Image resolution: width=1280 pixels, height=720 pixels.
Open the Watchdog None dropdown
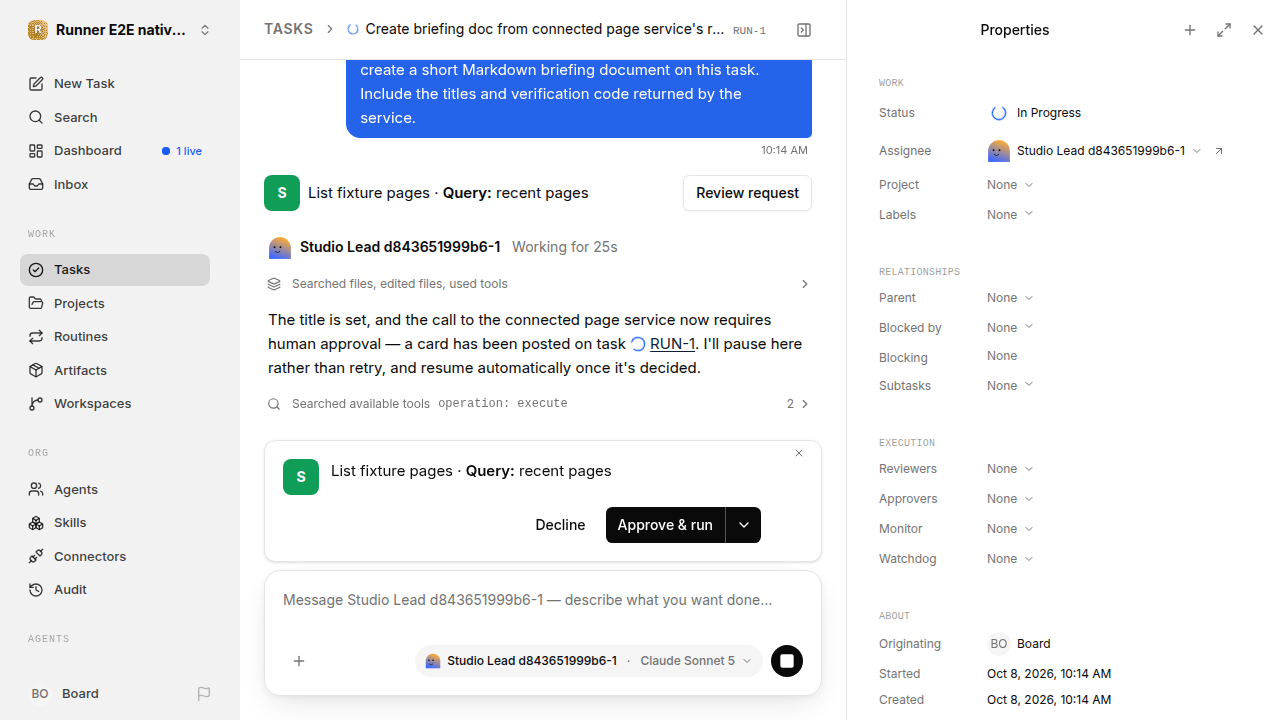1010,559
